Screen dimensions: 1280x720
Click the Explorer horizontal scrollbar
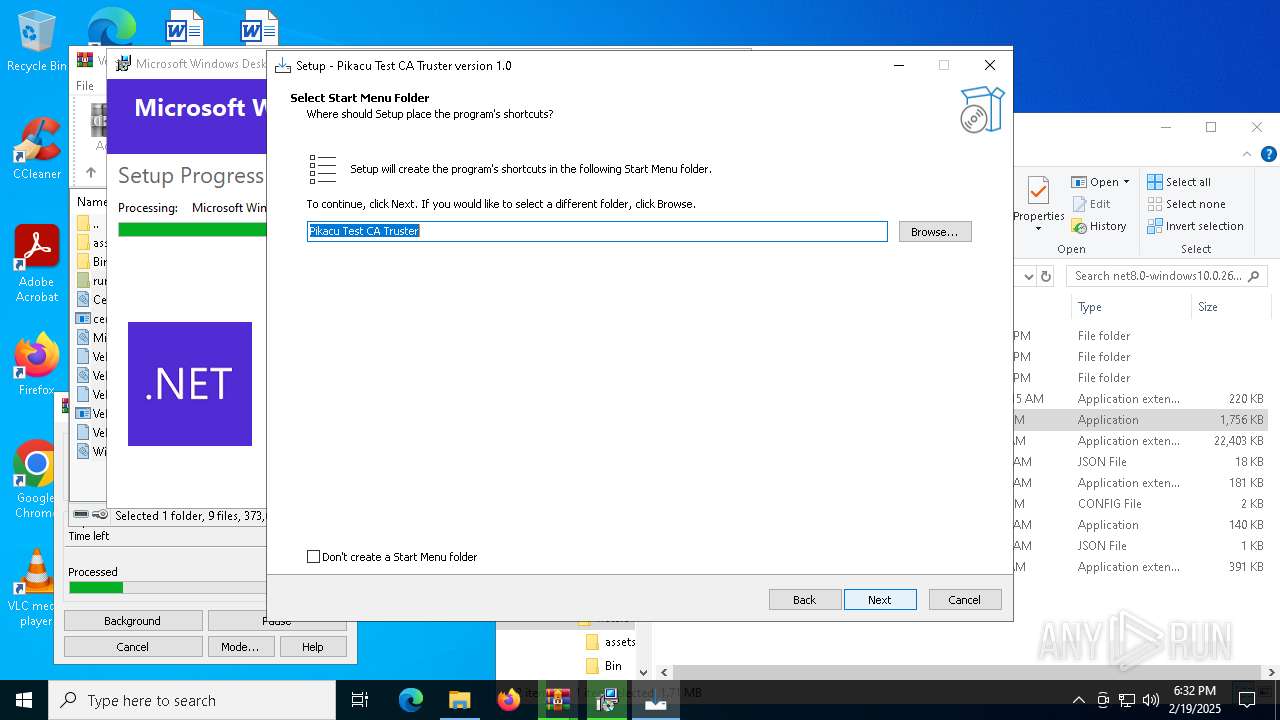pos(965,673)
